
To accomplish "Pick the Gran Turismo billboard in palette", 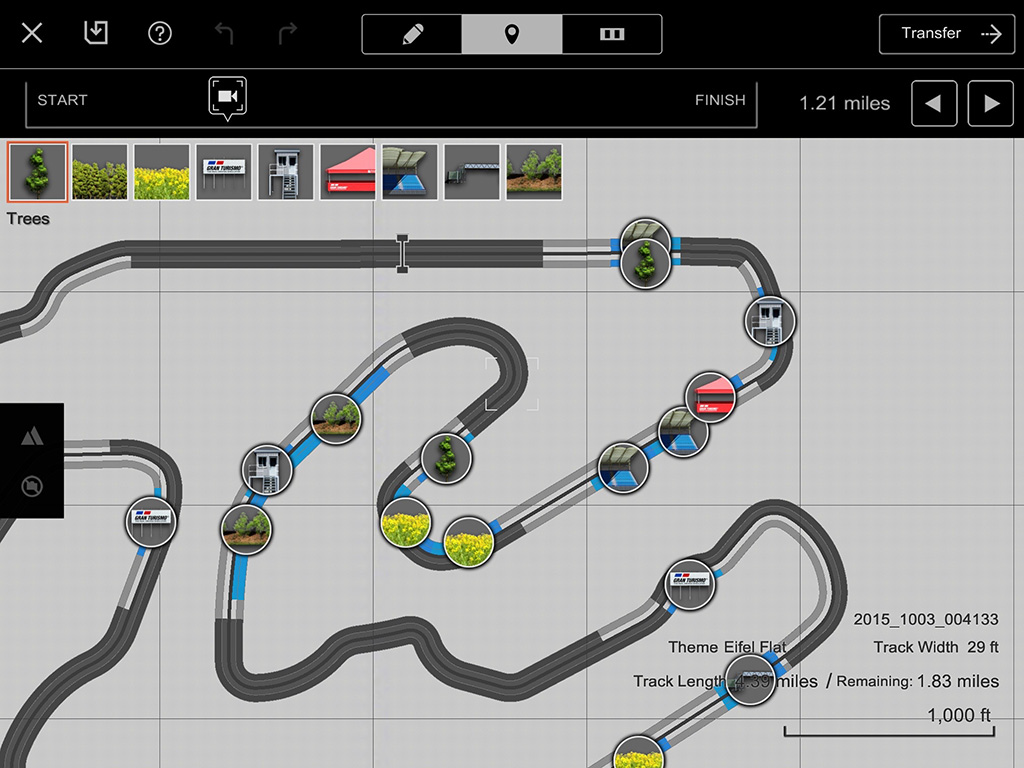I will coord(224,172).
